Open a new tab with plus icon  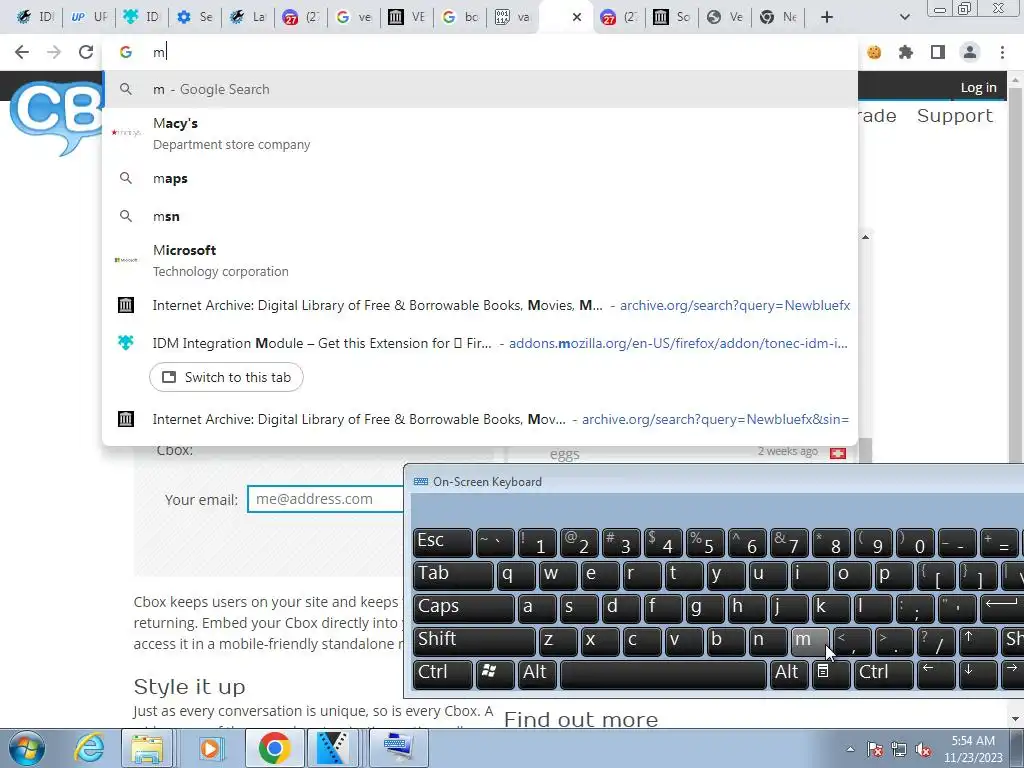[827, 17]
